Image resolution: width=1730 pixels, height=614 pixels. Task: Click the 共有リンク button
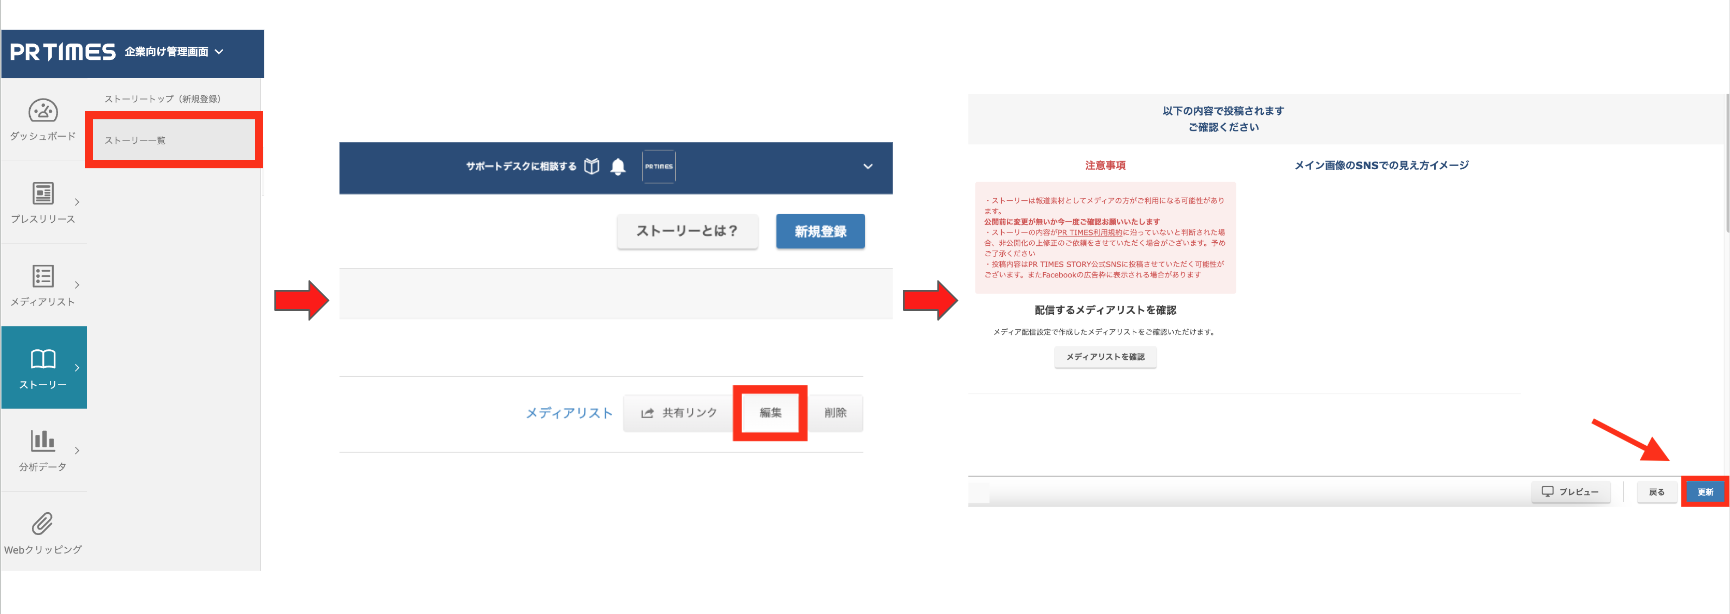[x=679, y=413]
